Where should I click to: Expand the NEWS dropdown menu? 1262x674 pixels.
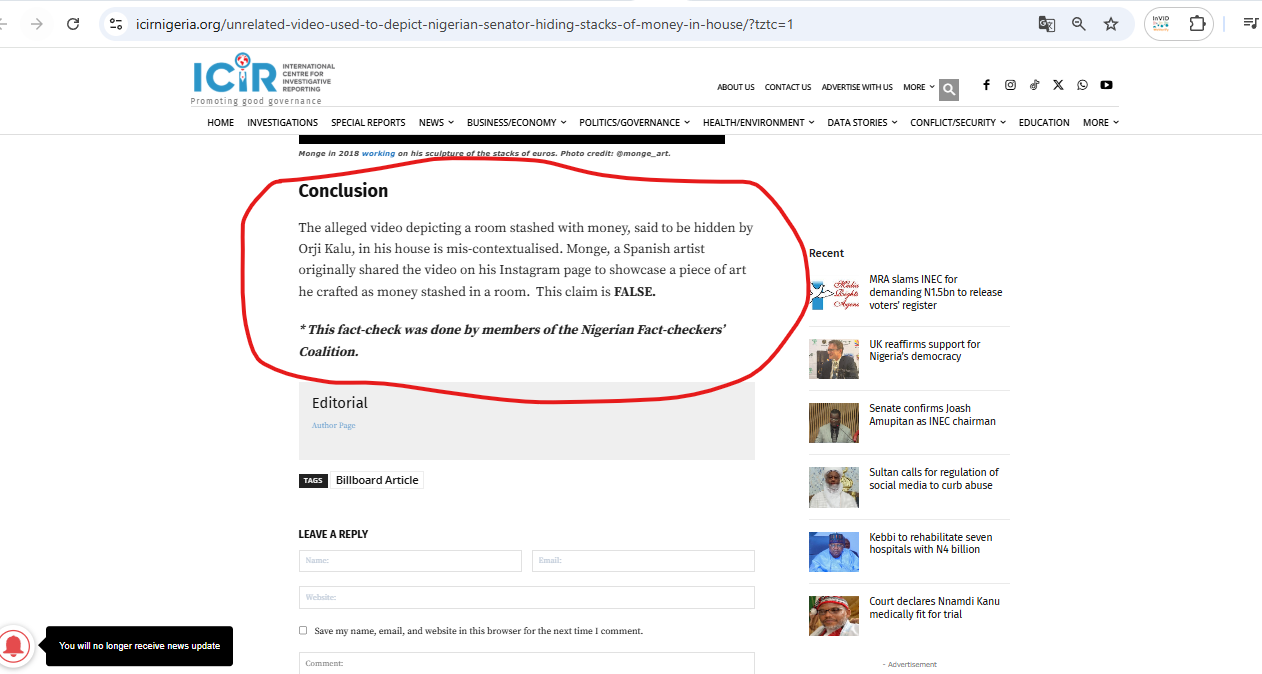(x=436, y=123)
